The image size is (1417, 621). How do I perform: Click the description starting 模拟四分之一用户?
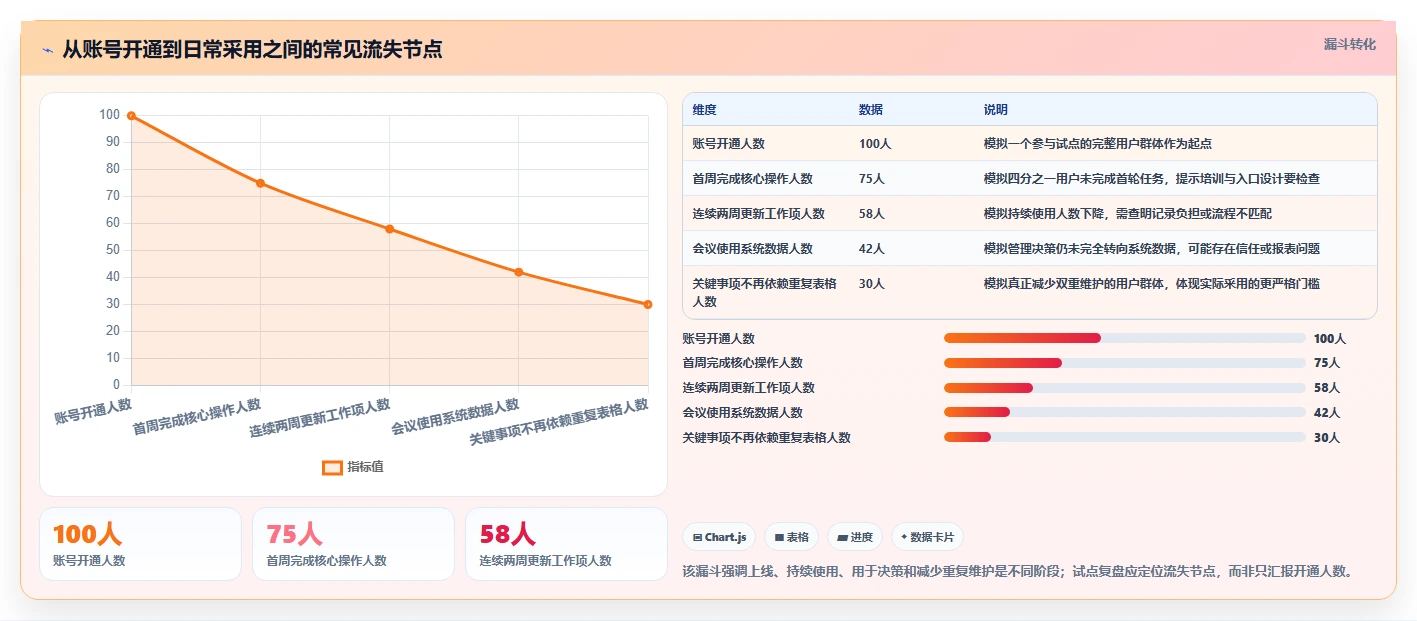point(1152,179)
